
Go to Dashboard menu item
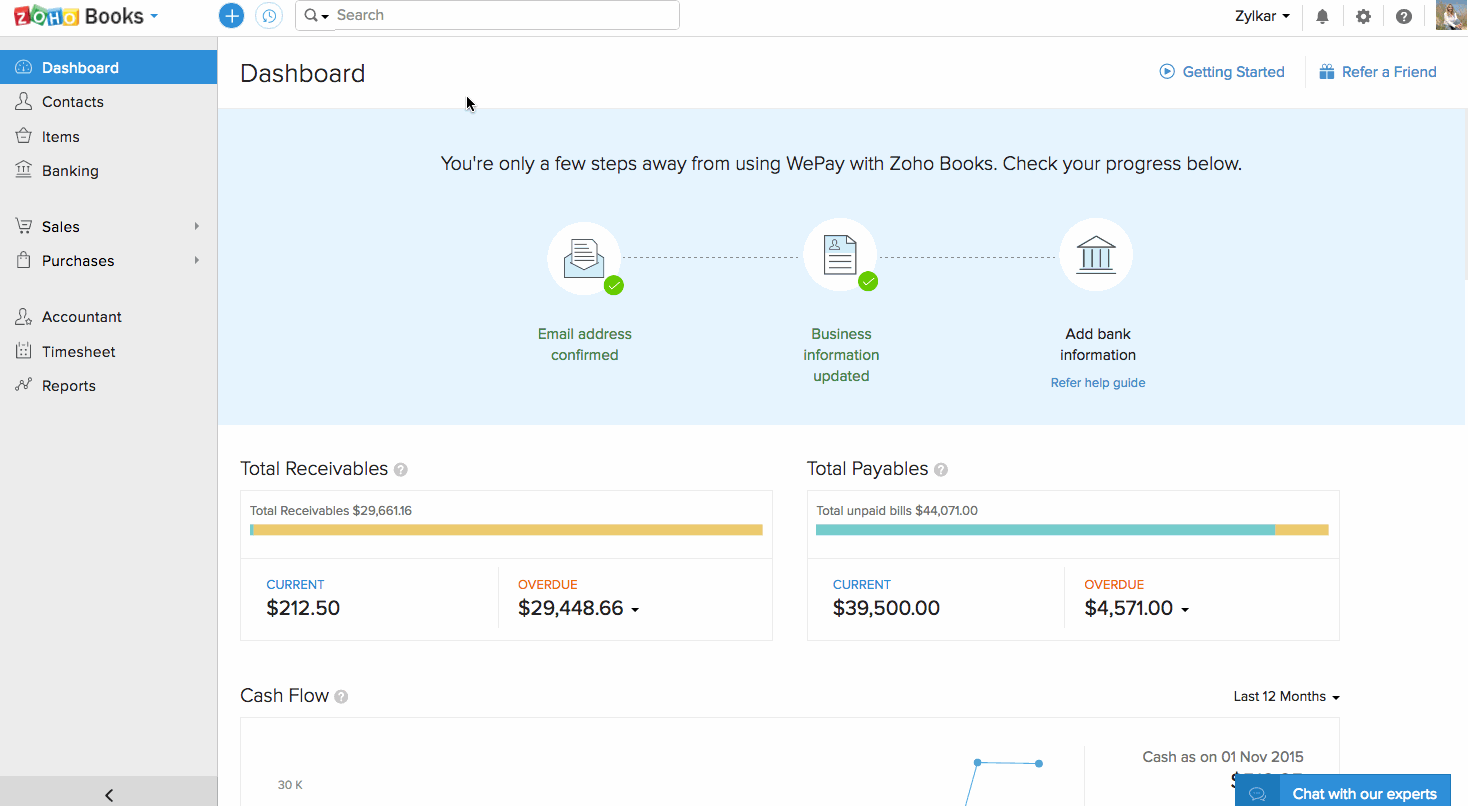(108, 67)
